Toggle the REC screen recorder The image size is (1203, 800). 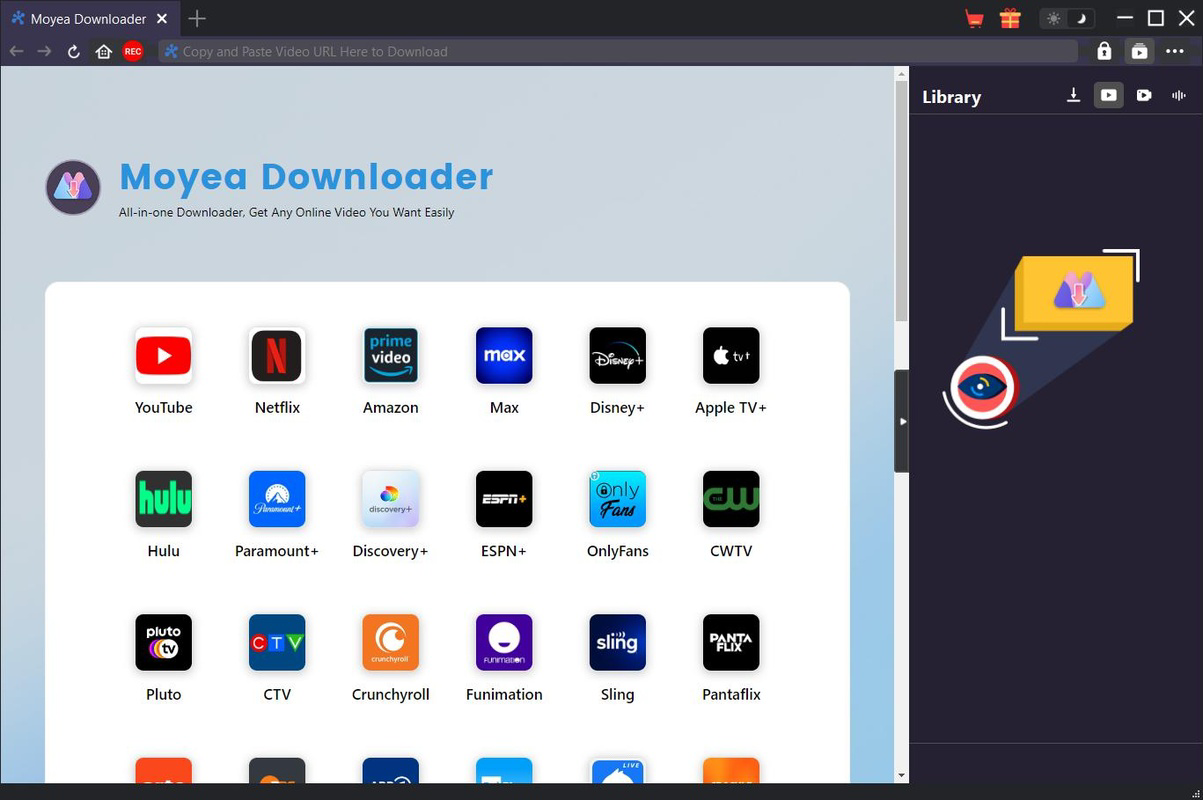133,51
